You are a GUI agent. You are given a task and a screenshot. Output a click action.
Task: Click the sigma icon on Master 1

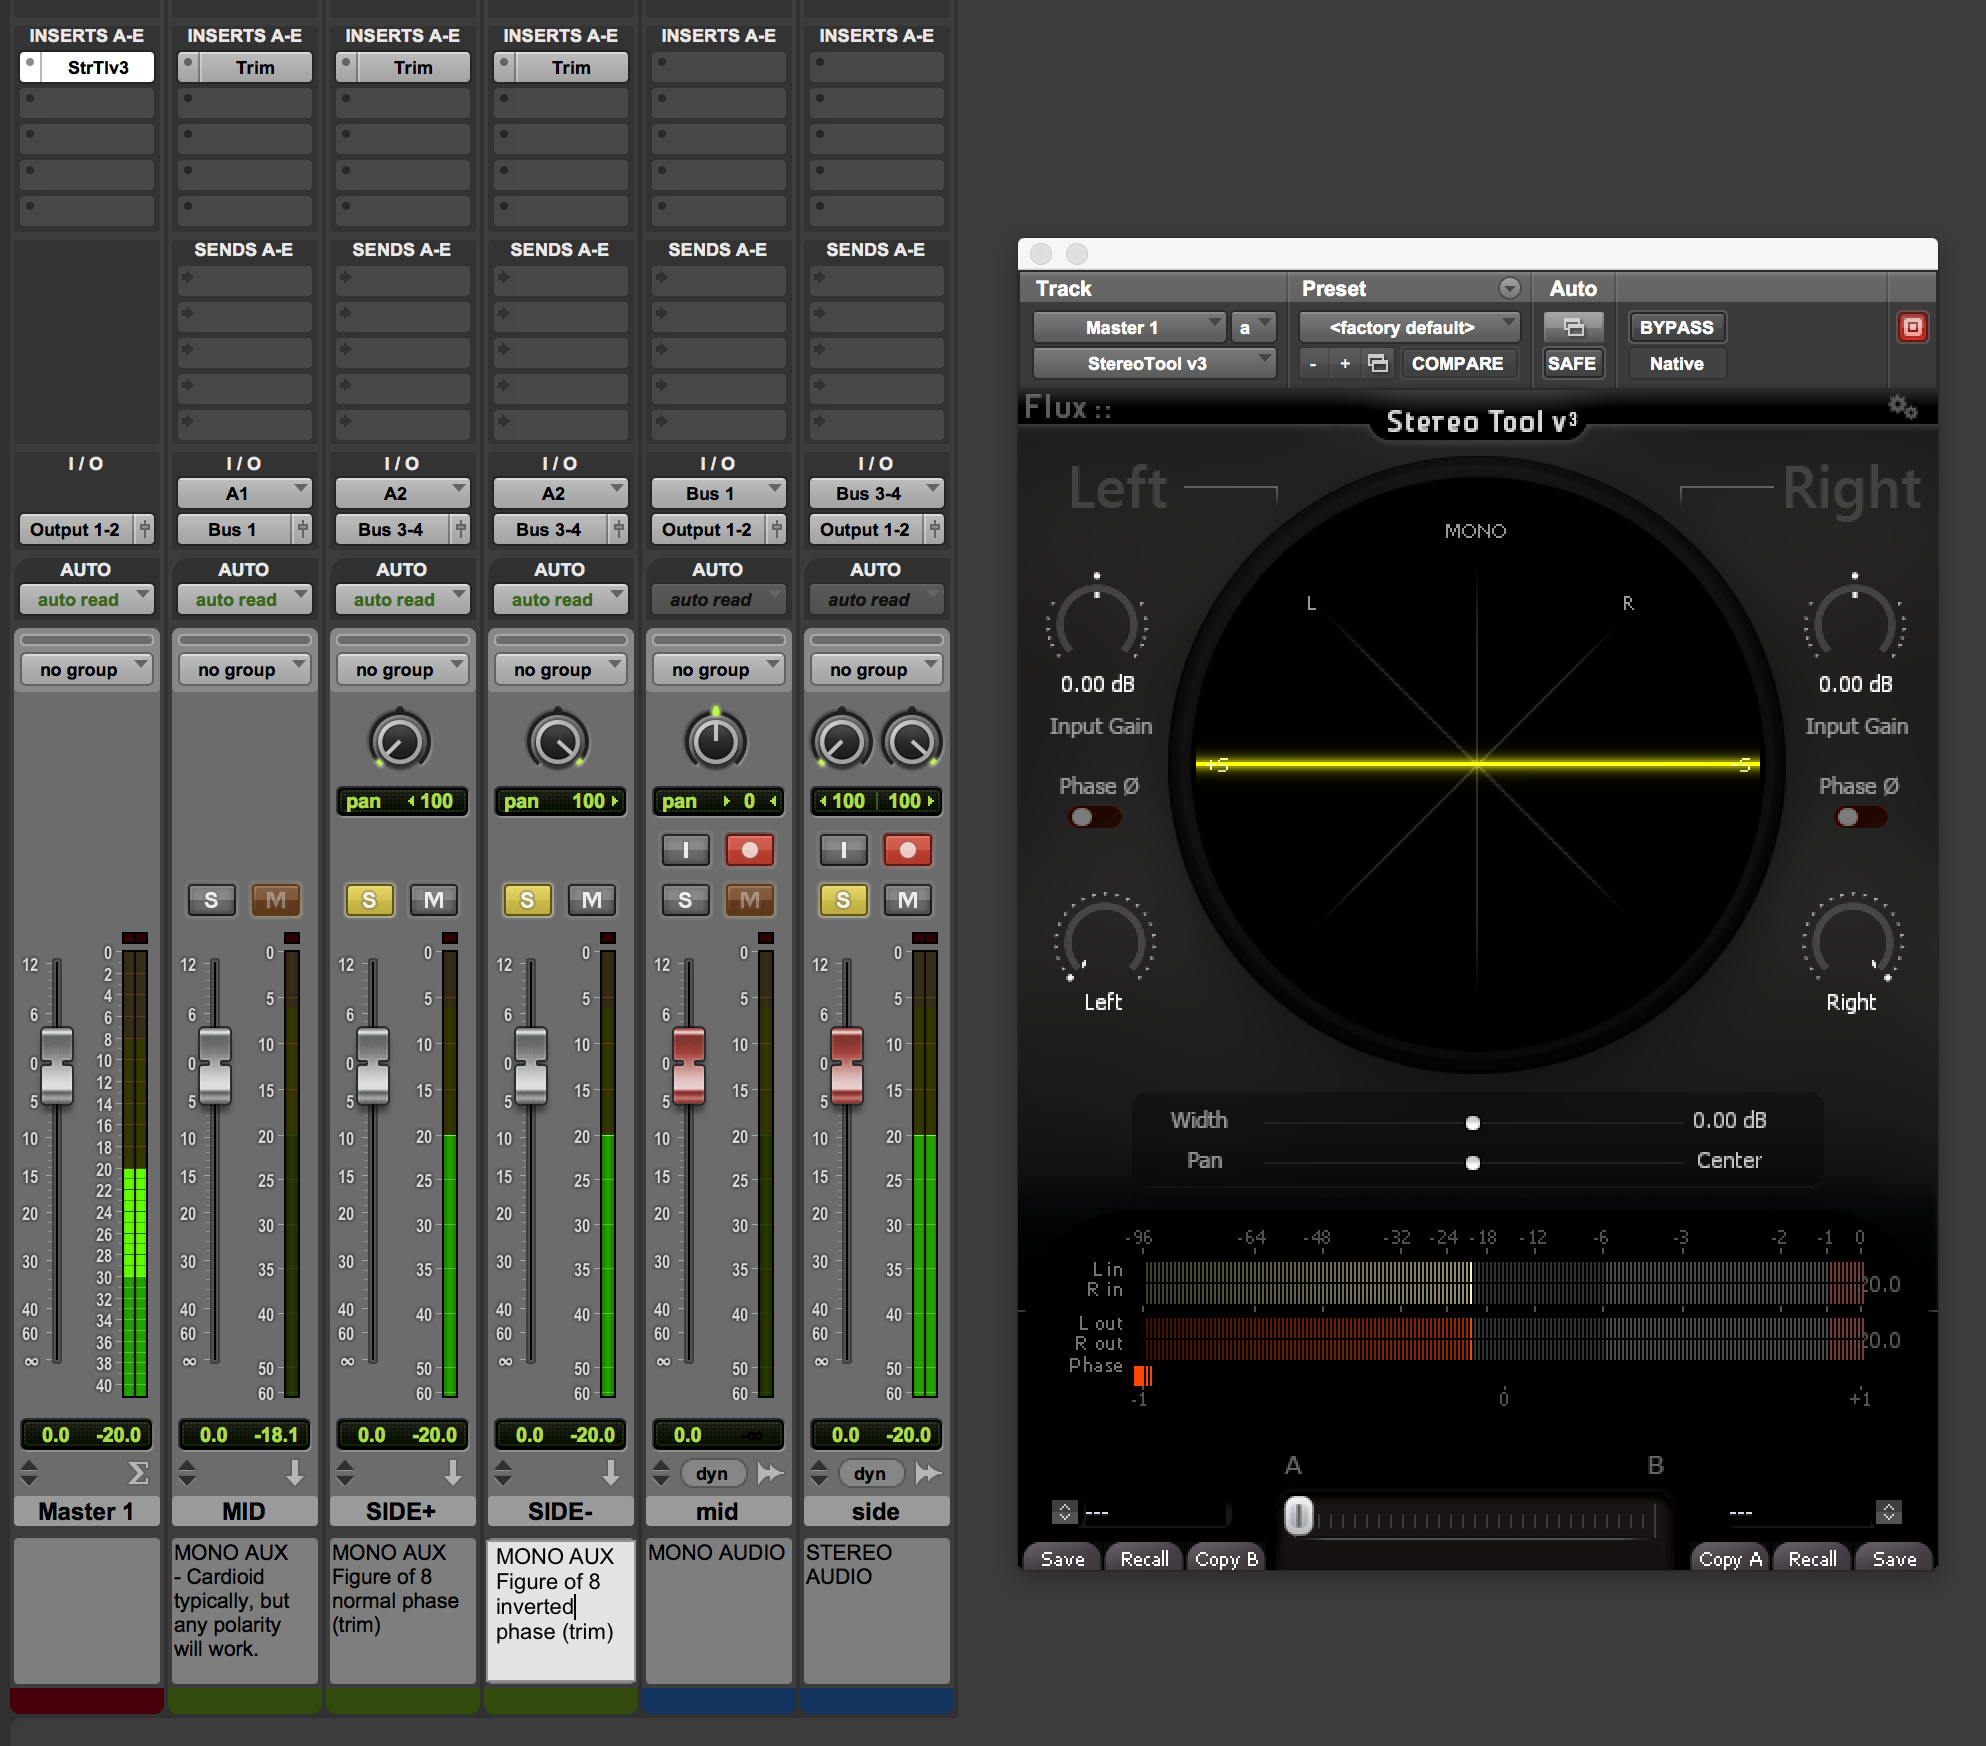point(138,1473)
